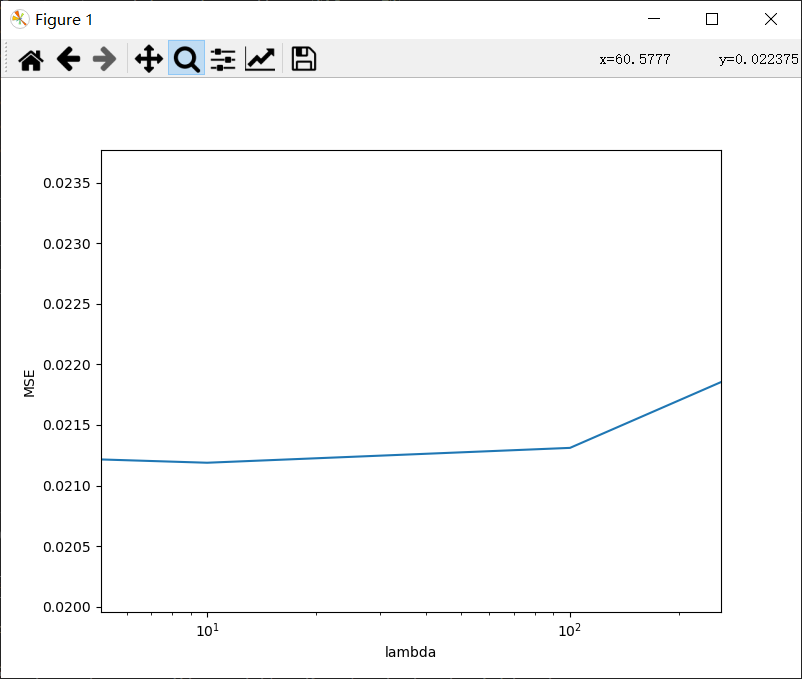The width and height of the screenshot is (802, 679).
Task: Click the Figure 1 window title
Action: [x=63, y=19]
